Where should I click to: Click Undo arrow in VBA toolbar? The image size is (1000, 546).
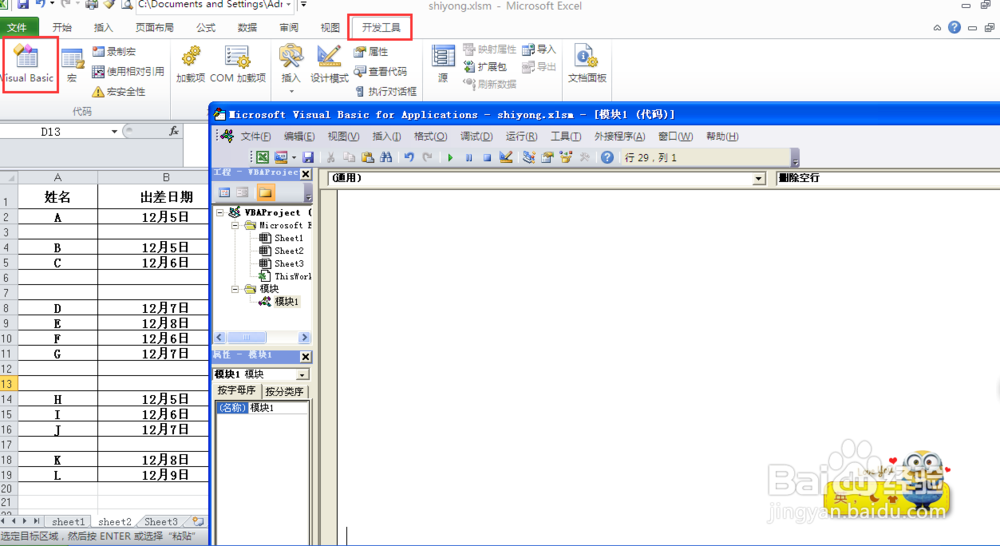click(409, 157)
